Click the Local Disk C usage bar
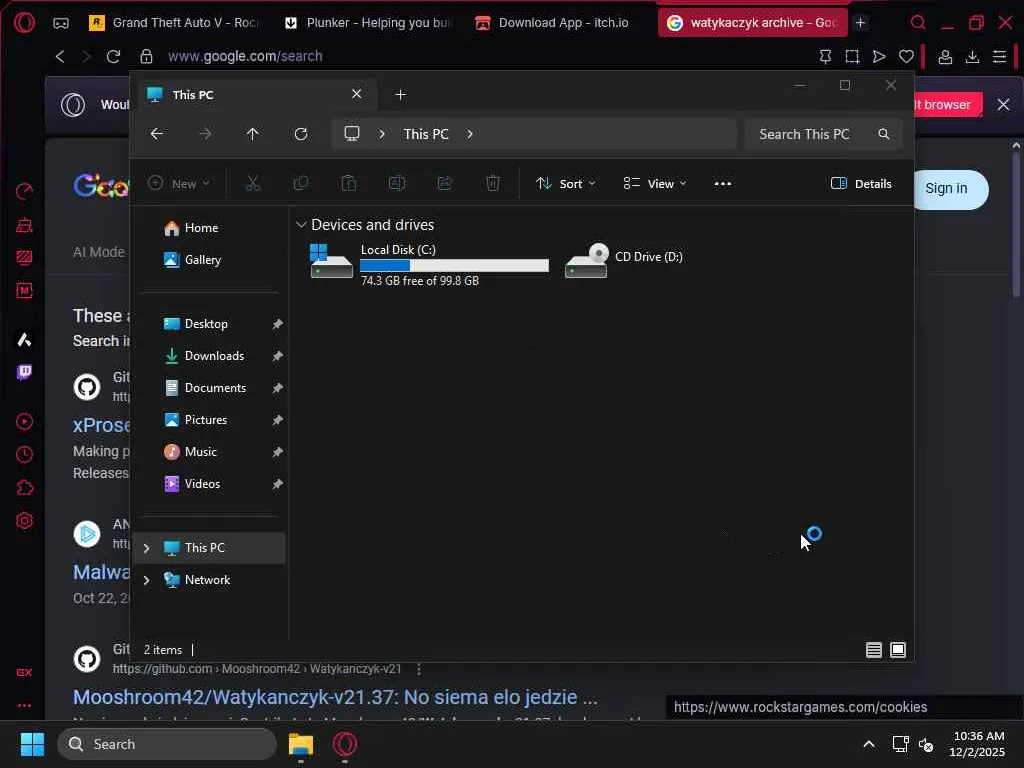 (454, 265)
